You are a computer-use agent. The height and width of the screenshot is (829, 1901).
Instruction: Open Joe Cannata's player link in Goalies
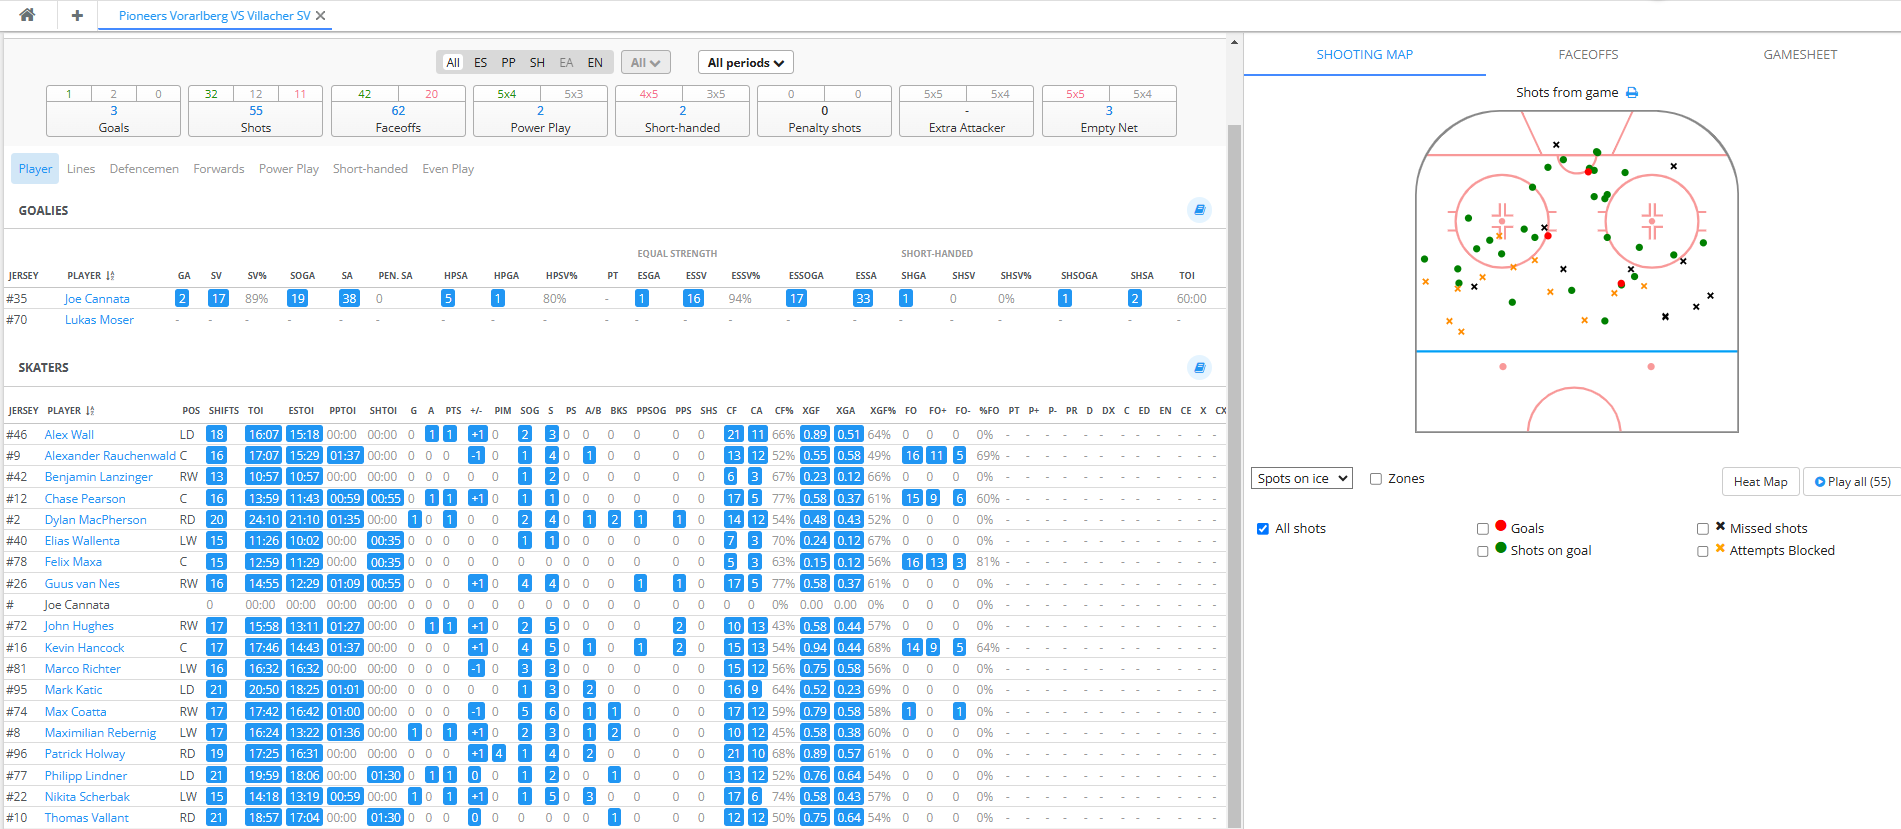97,299
